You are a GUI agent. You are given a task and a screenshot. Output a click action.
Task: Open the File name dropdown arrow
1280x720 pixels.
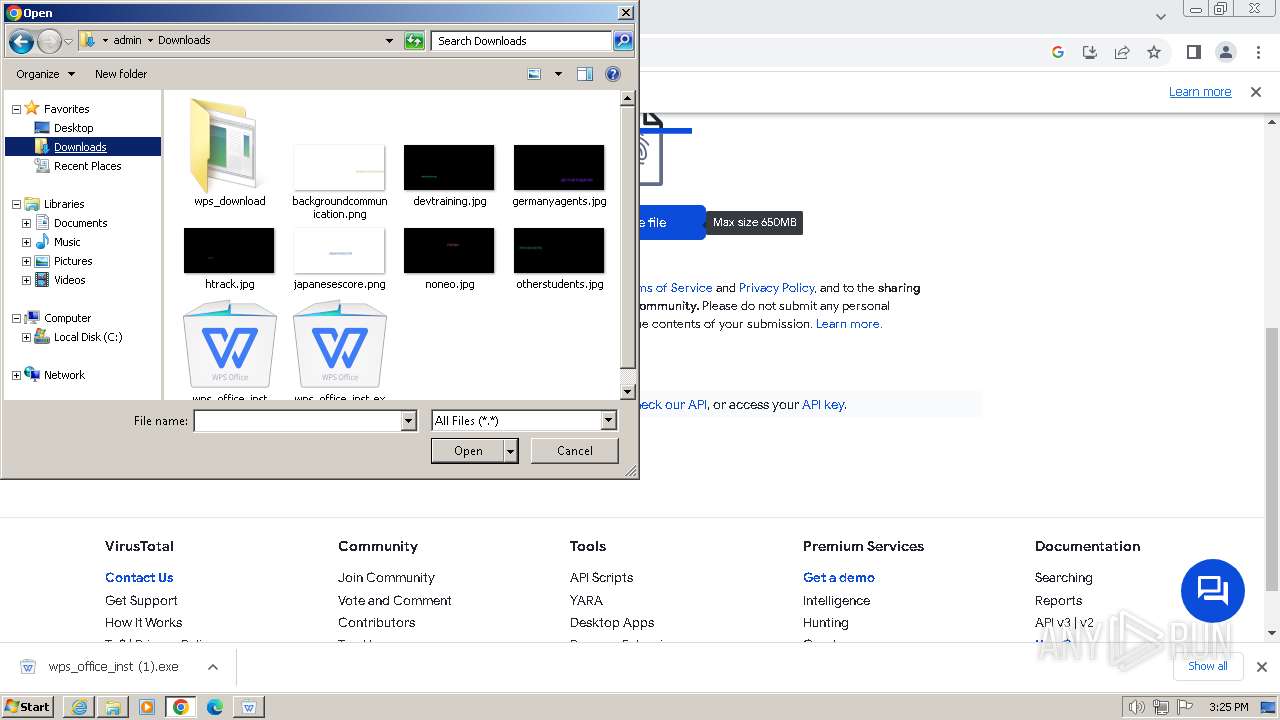408,422
